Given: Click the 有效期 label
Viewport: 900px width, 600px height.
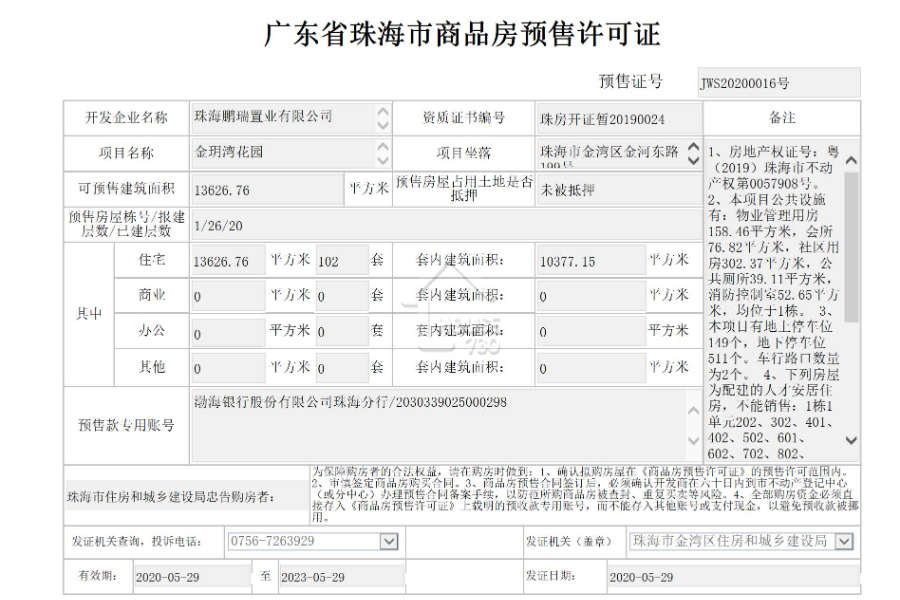Looking at the screenshot, I should click(x=98, y=575).
